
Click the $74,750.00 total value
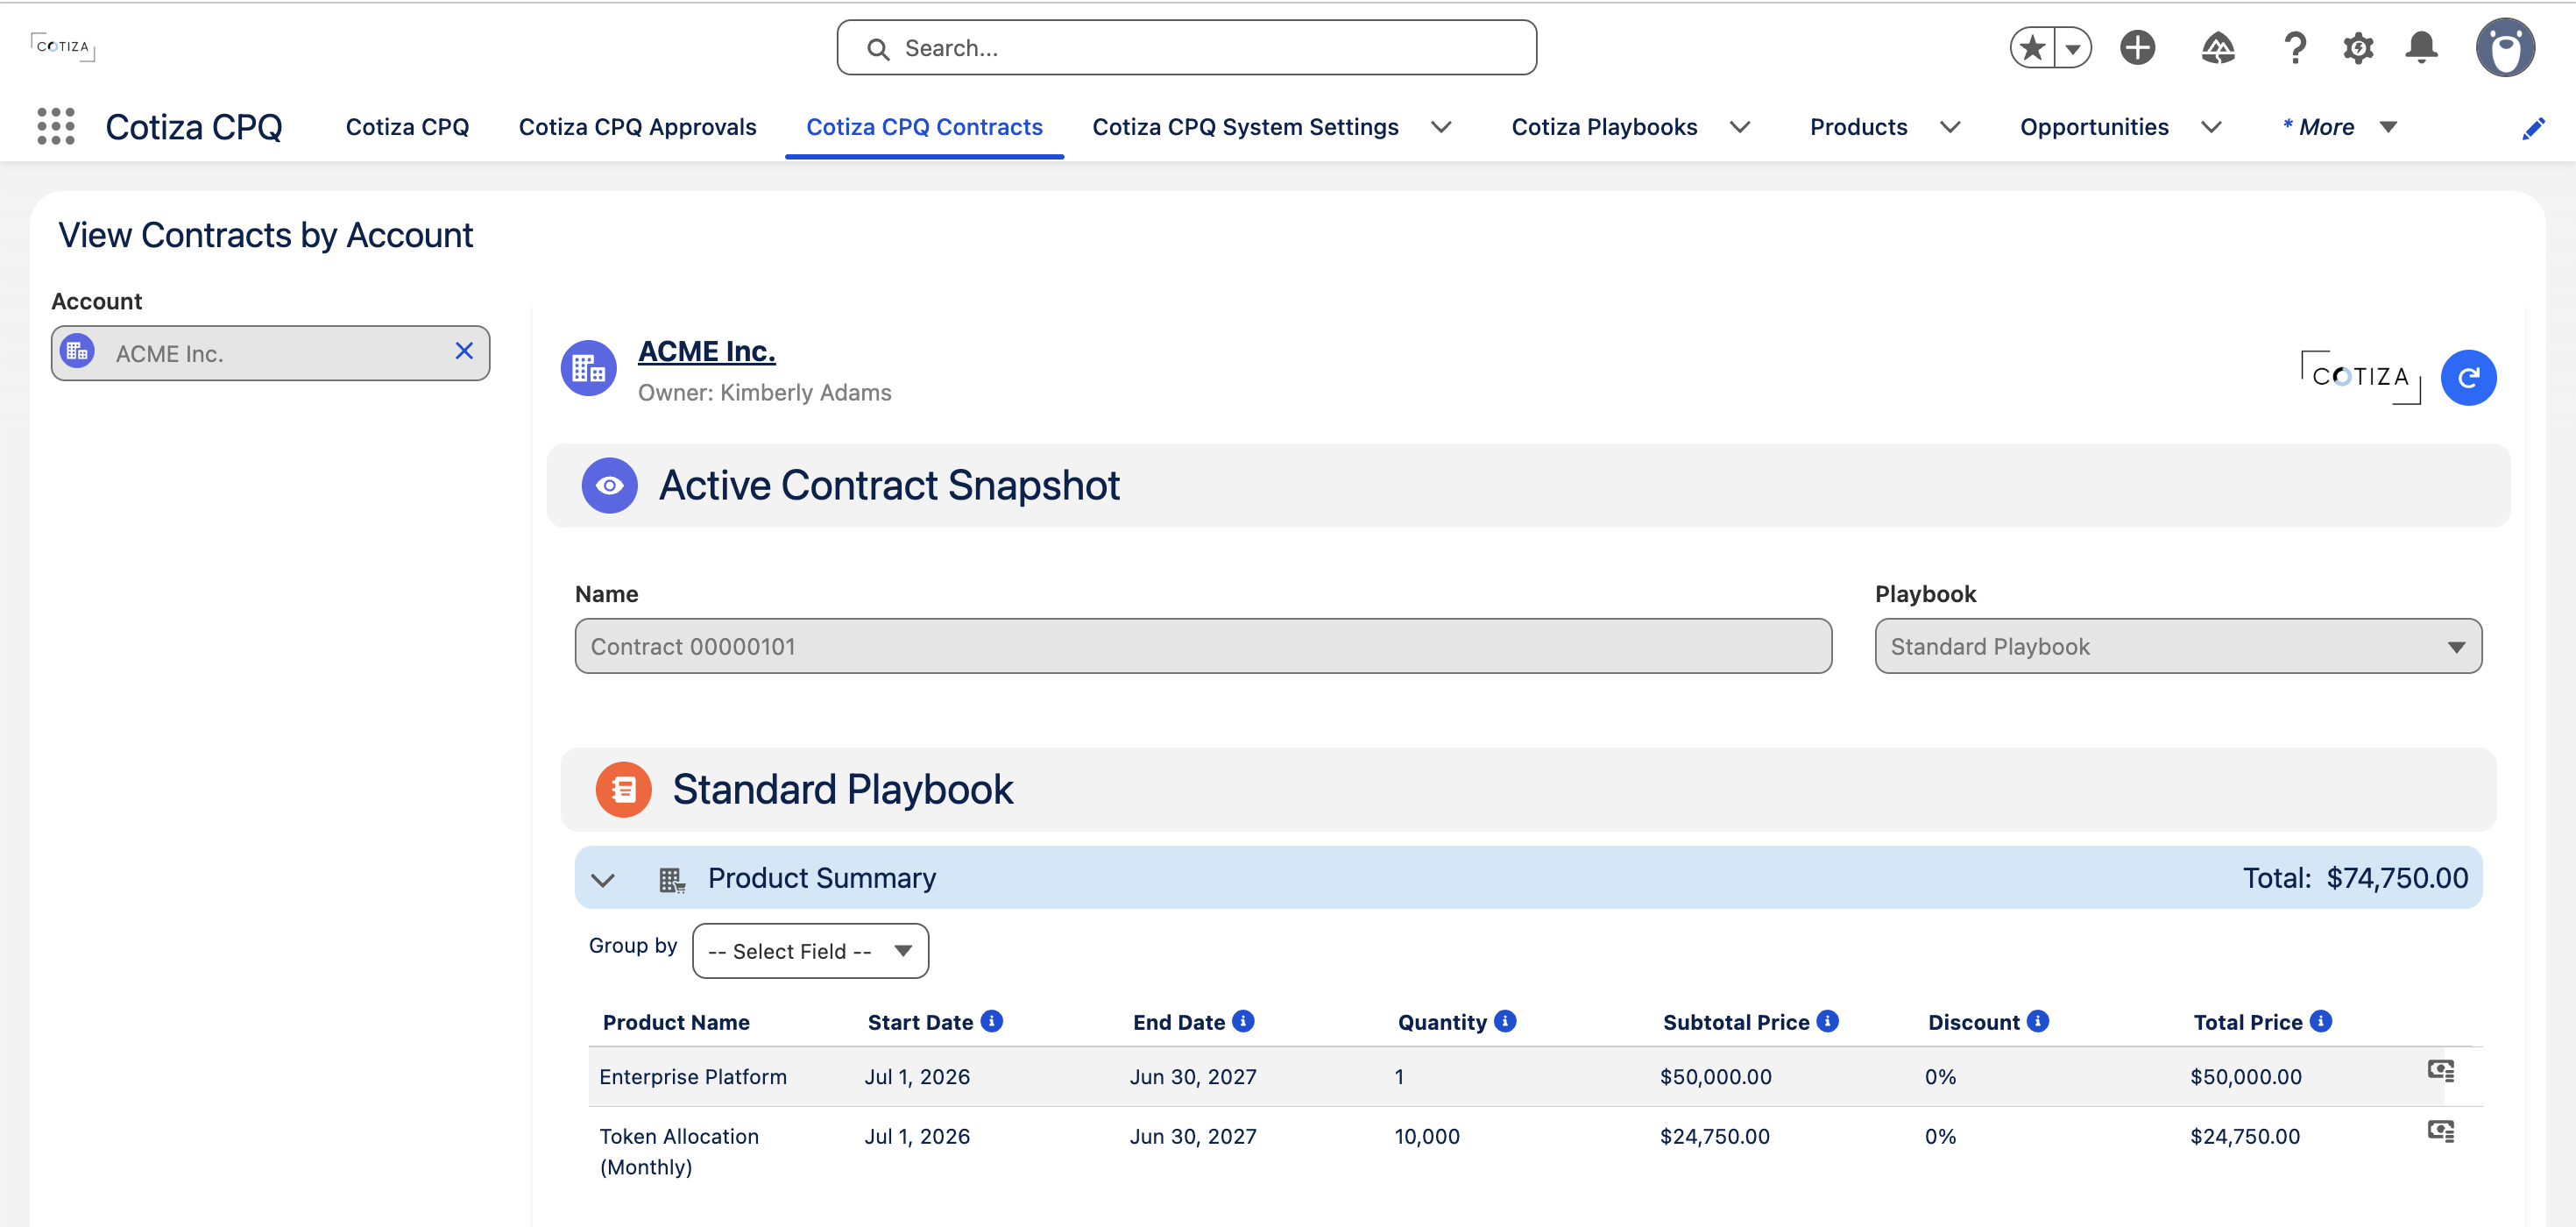(2396, 878)
